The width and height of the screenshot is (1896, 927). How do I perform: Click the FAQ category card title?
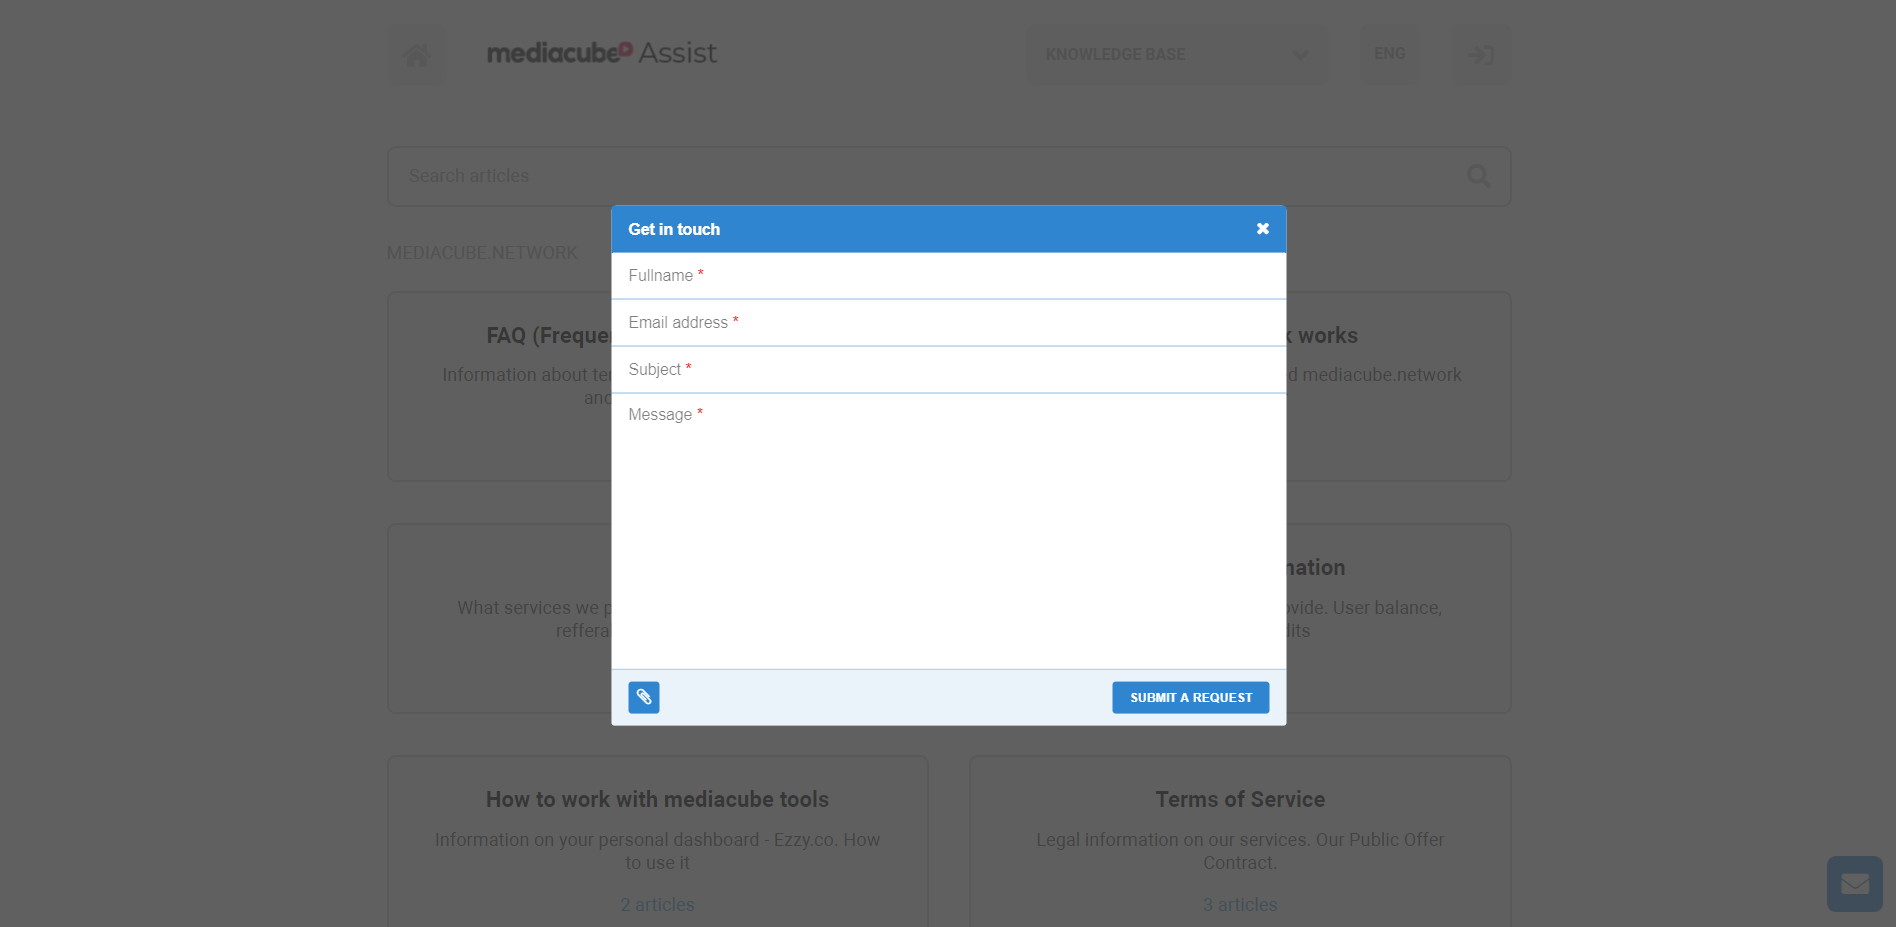click(x=548, y=336)
